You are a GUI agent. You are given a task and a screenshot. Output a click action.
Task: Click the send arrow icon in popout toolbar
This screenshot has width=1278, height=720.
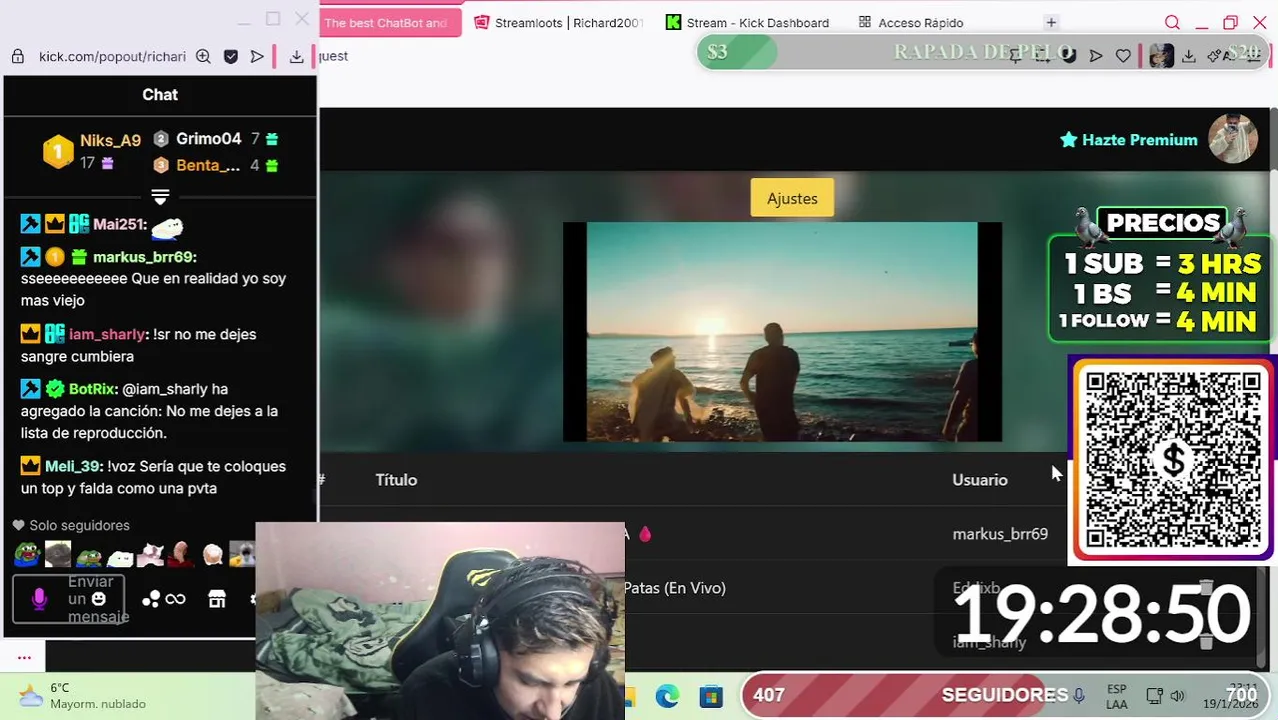tap(257, 56)
